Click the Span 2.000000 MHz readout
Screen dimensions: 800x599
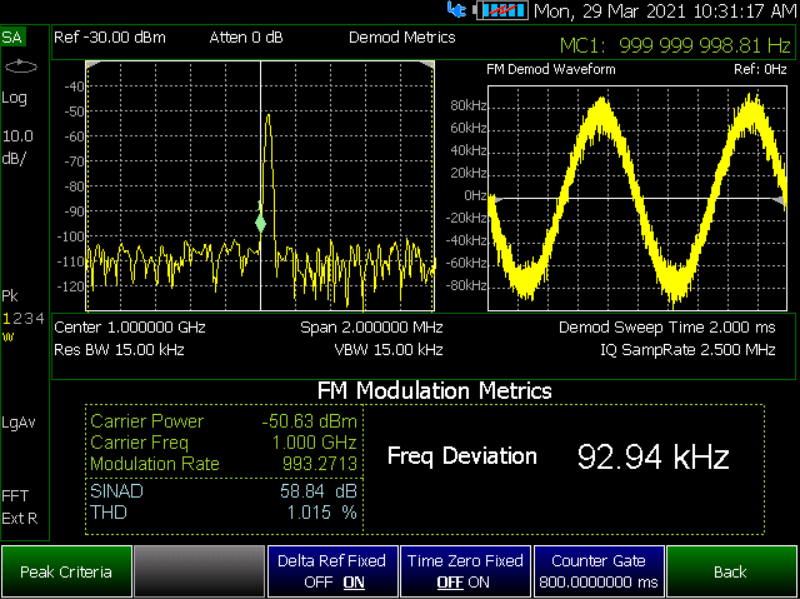(x=371, y=327)
